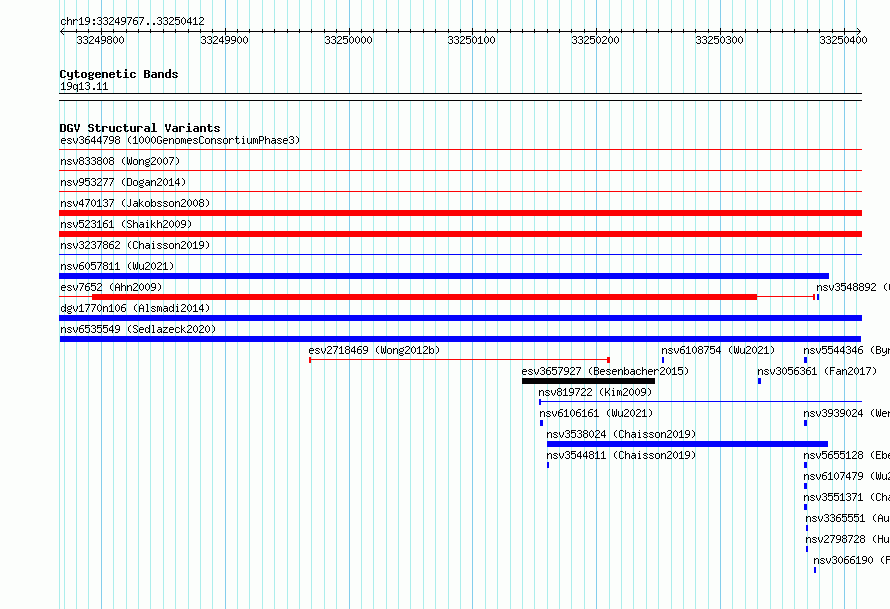Select the thin blue nsv819722 line
Image resolution: width=890 pixels, height=609 pixels.
700,402
